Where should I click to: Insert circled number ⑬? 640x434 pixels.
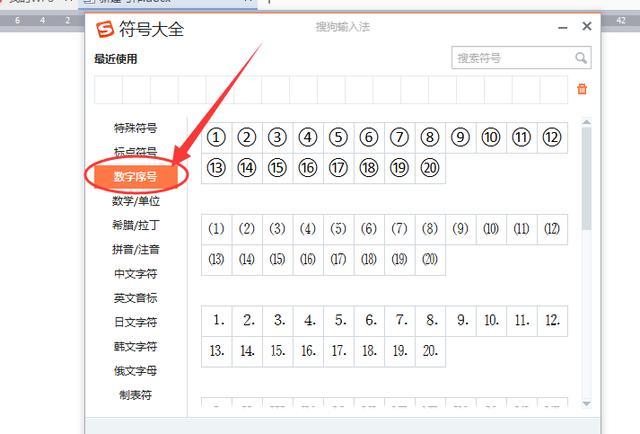click(x=216, y=168)
